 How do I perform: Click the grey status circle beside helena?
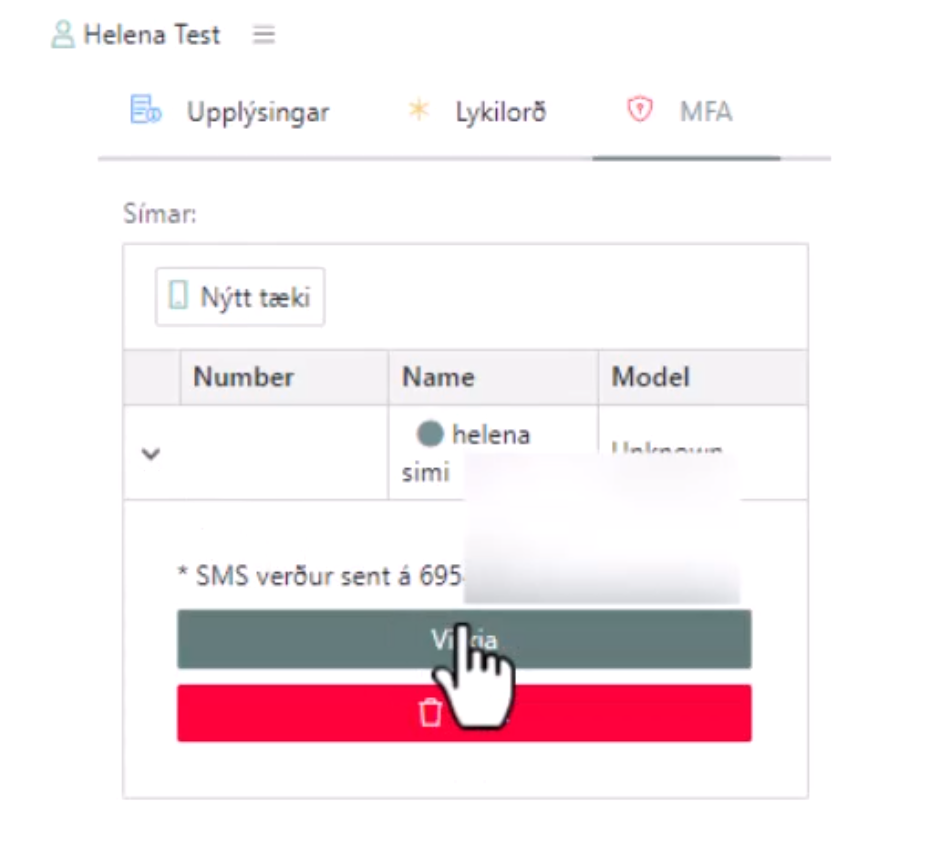click(430, 435)
